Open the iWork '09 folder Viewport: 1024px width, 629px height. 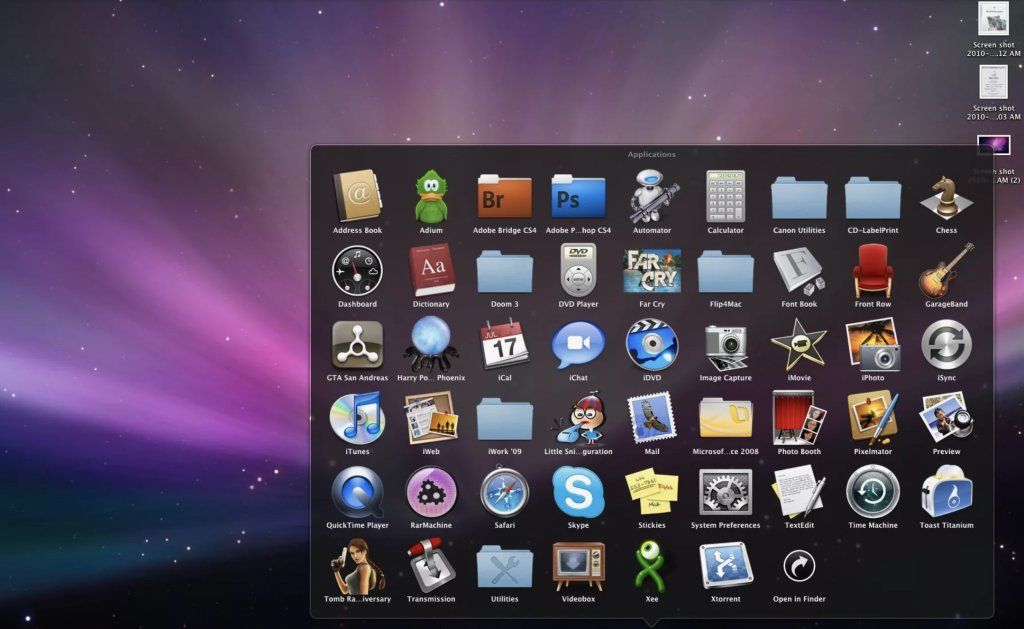(x=505, y=419)
